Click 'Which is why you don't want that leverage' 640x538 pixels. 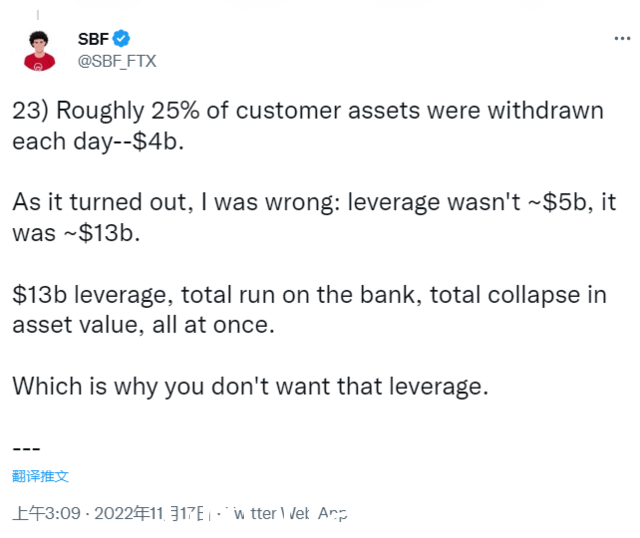250,387
